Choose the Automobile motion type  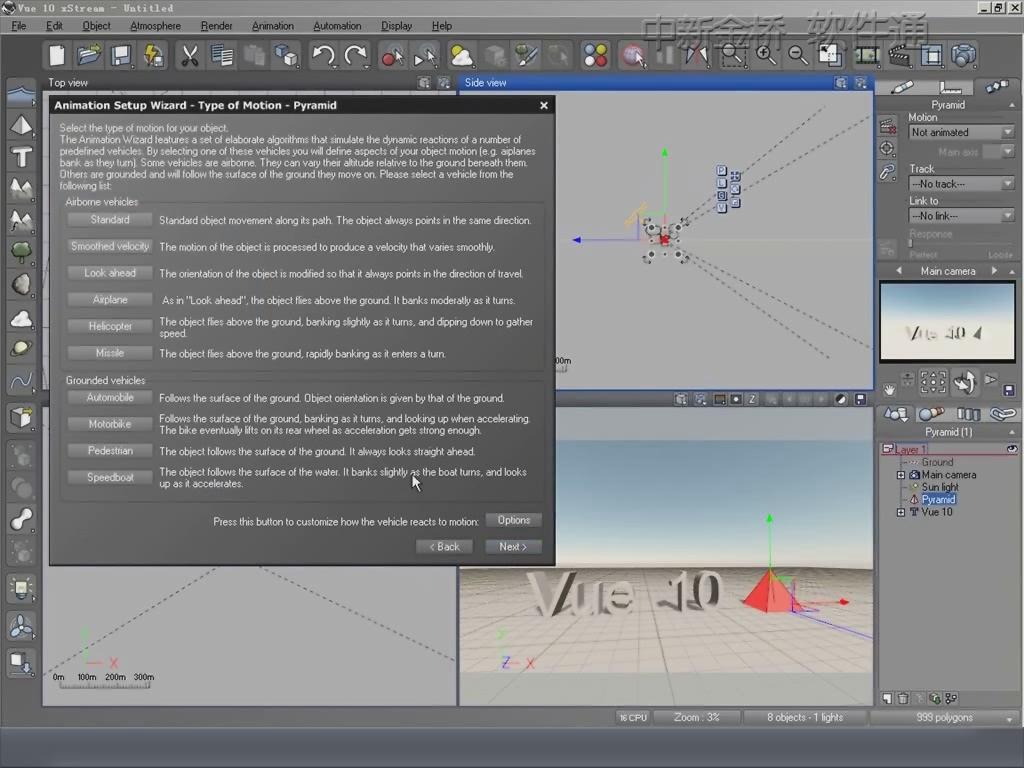pyautogui.click(x=110, y=398)
